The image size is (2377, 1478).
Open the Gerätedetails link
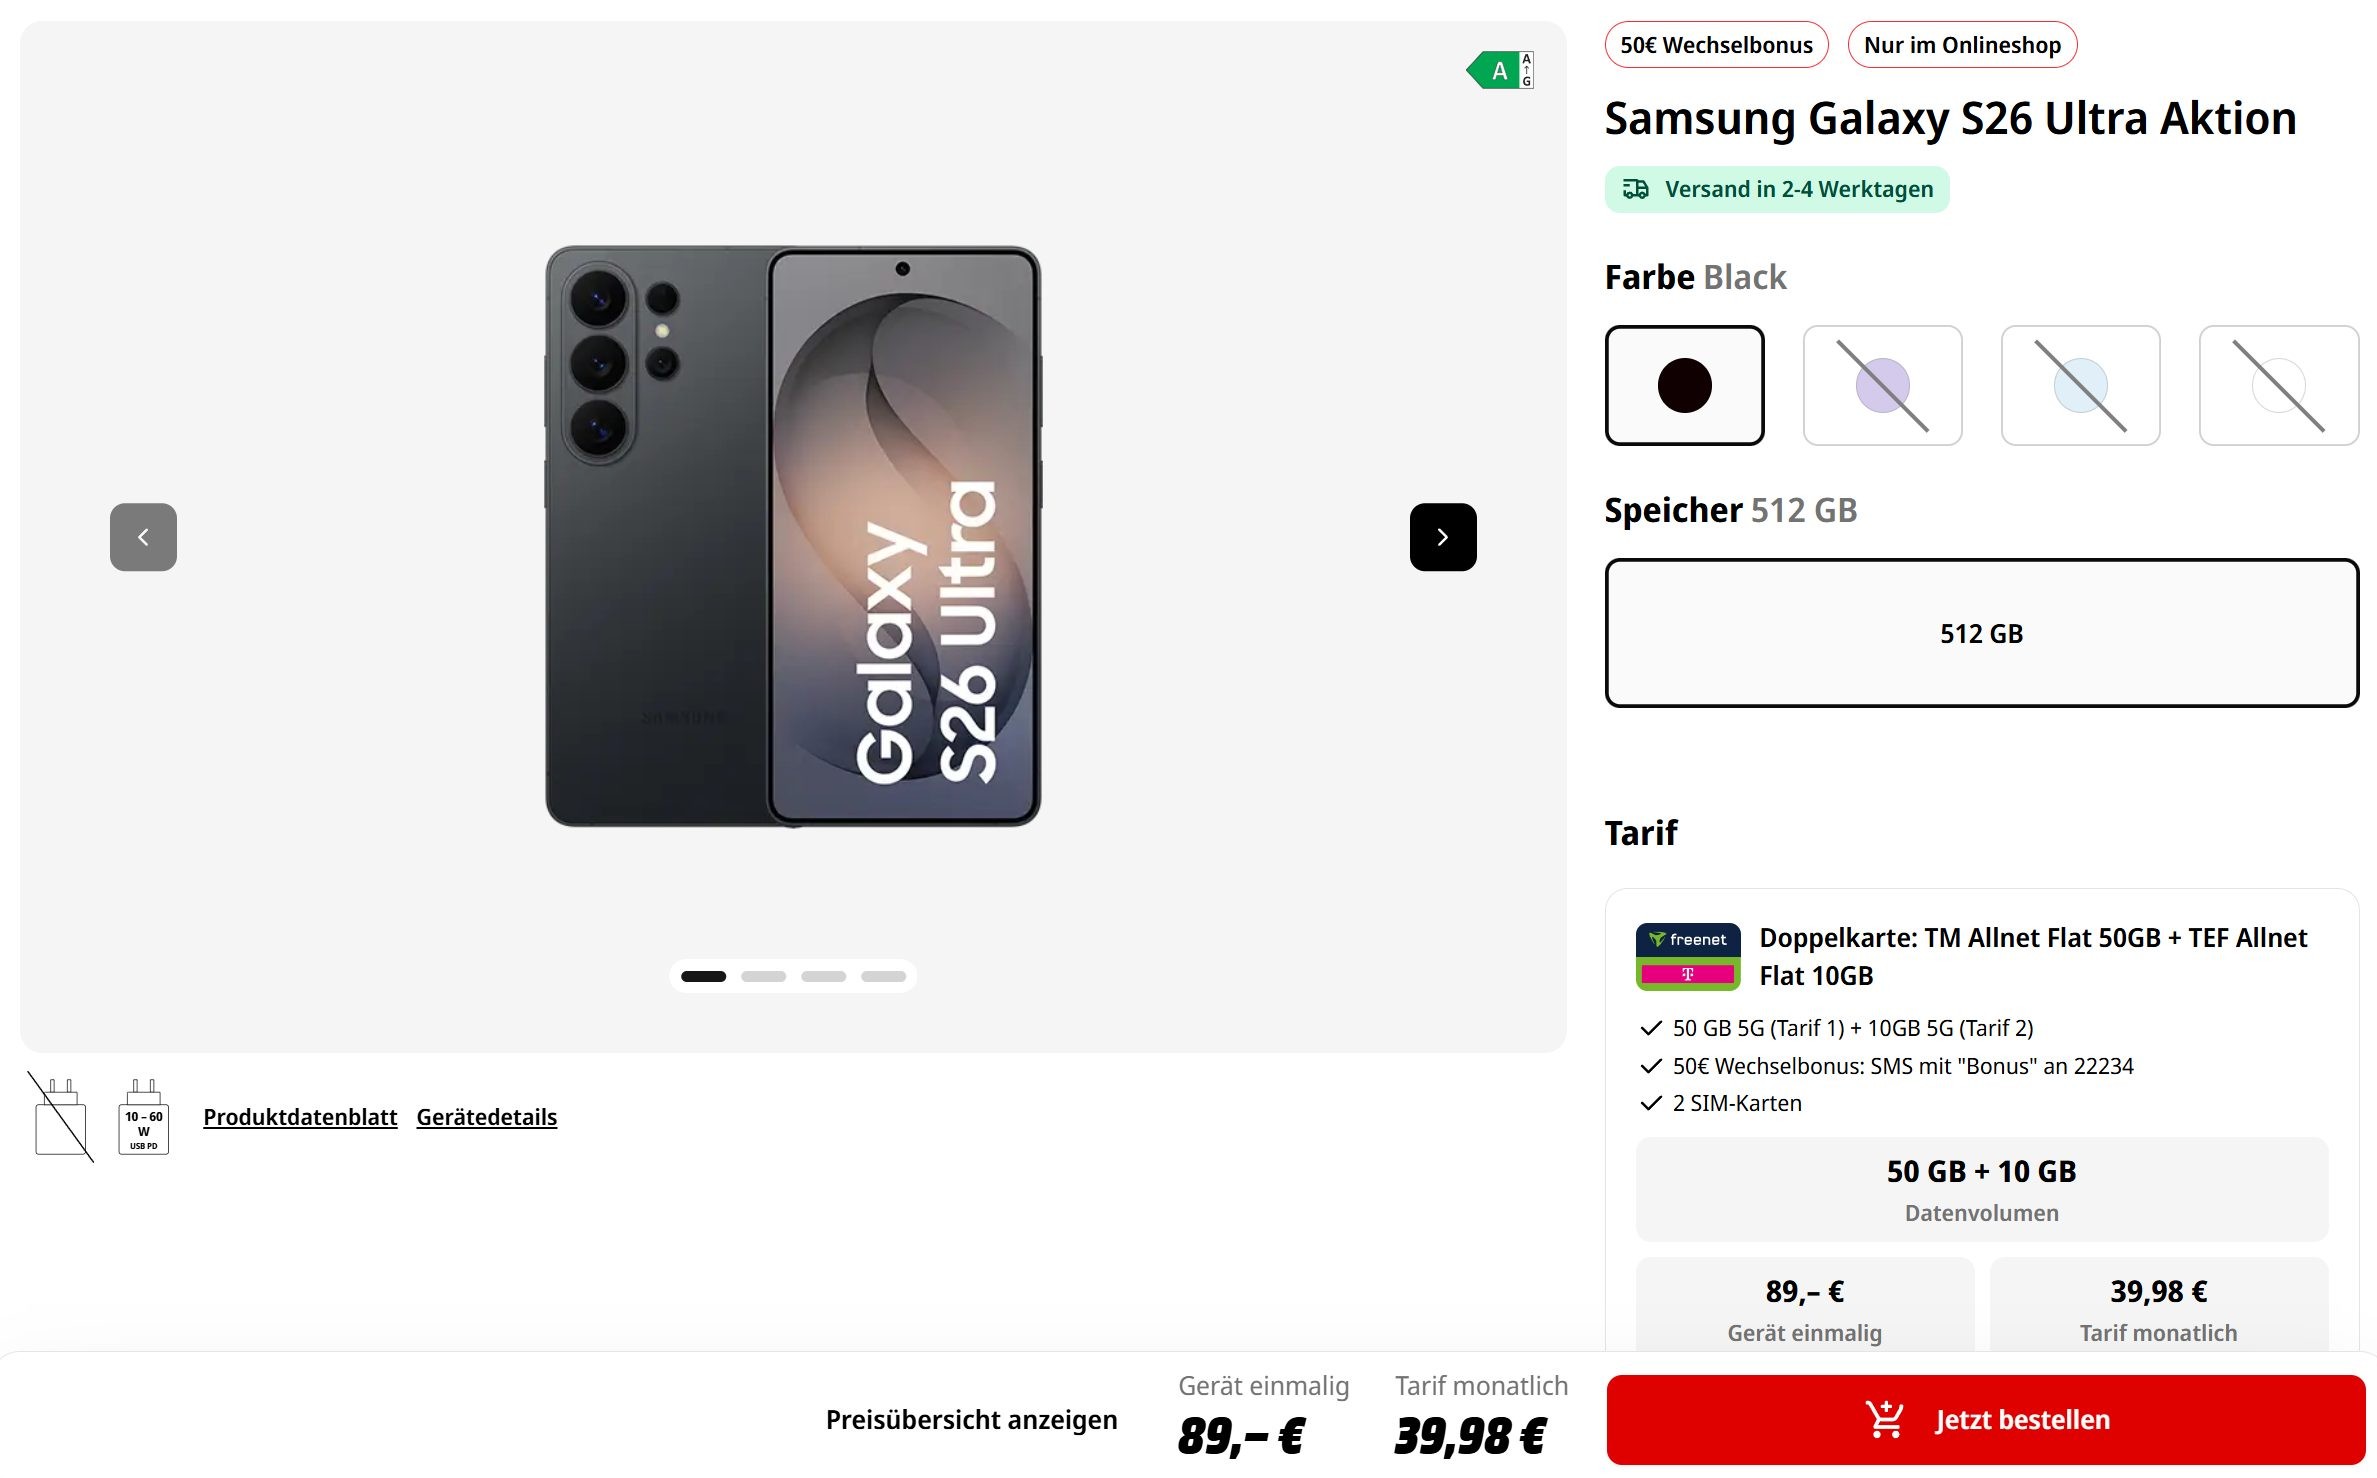[x=486, y=1117]
